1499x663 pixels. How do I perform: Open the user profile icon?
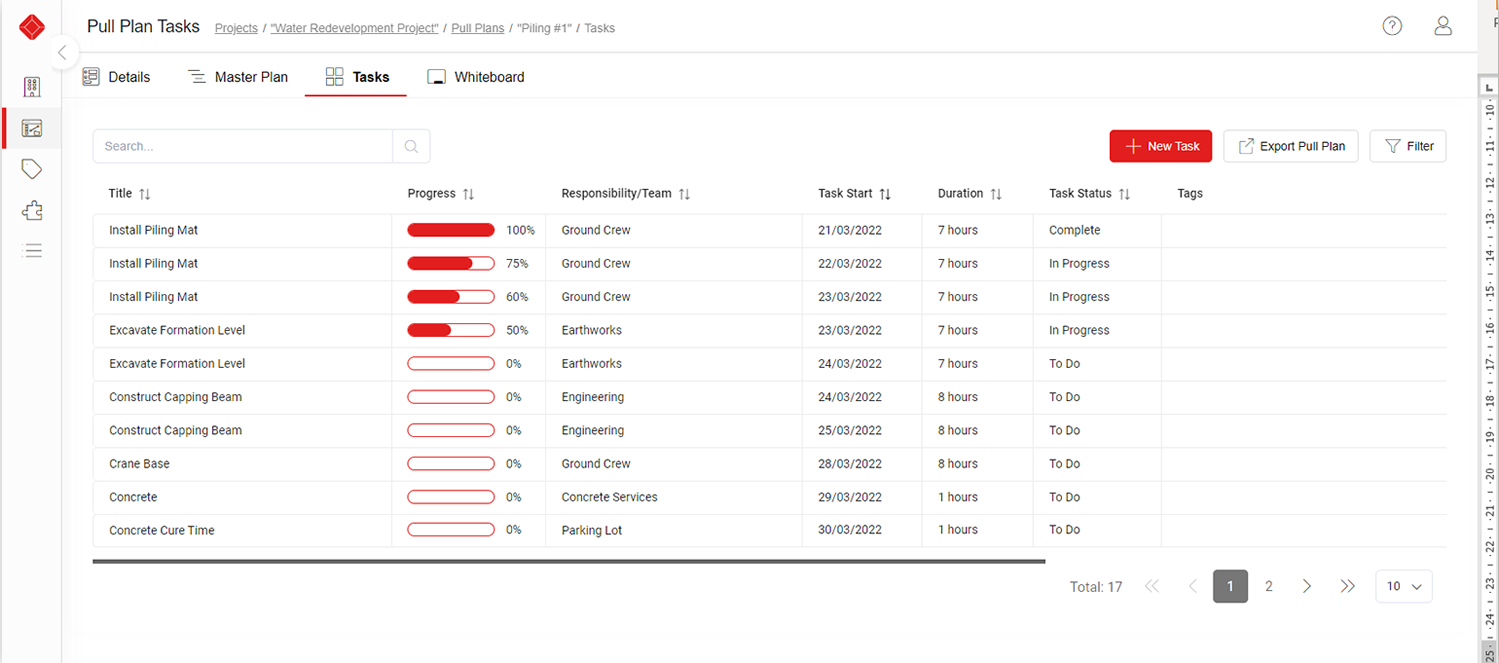[1443, 26]
